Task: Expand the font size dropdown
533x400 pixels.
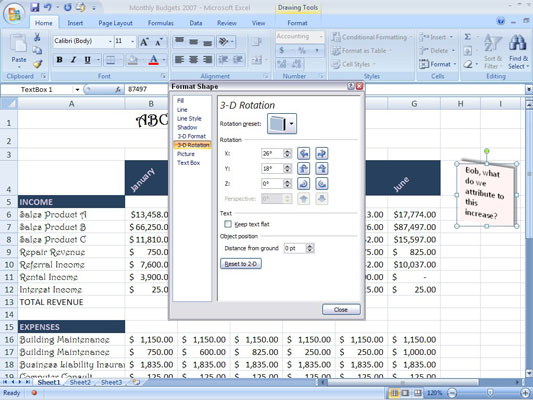Action: pyautogui.click(x=133, y=41)
